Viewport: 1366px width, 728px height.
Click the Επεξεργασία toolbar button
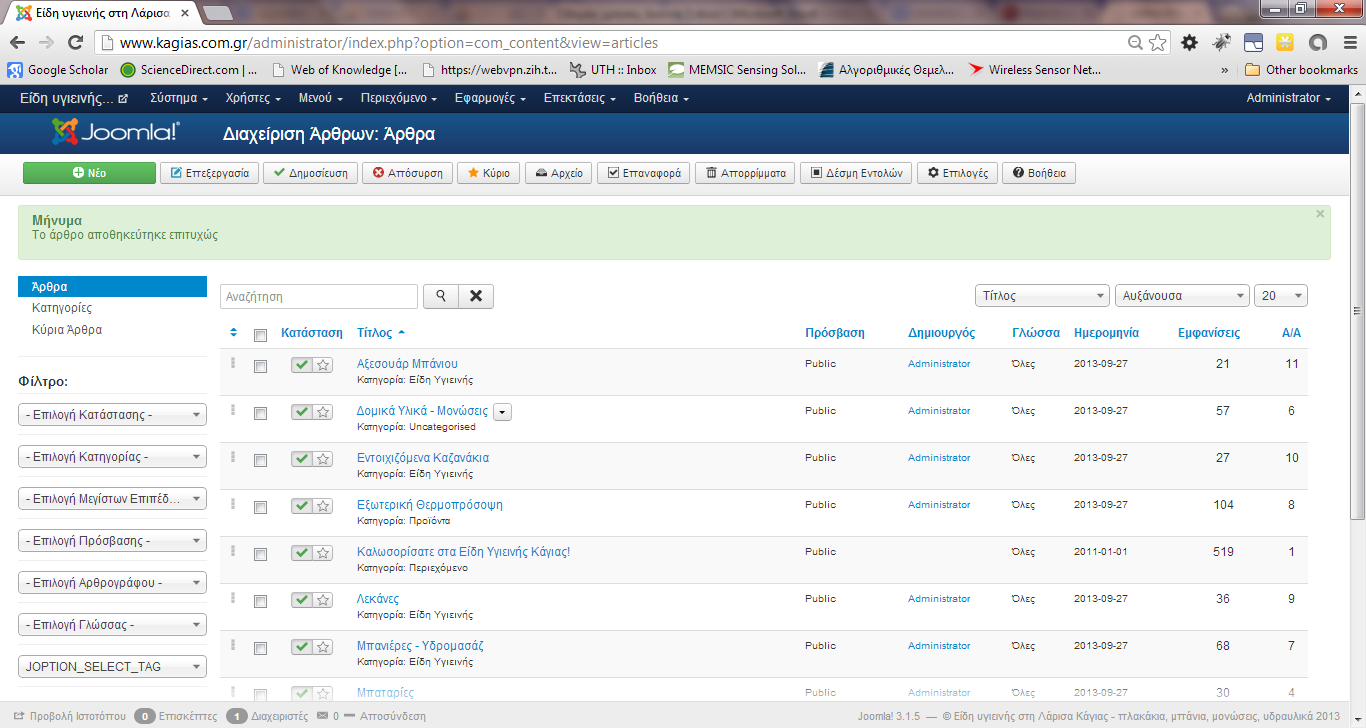point(209,173)
